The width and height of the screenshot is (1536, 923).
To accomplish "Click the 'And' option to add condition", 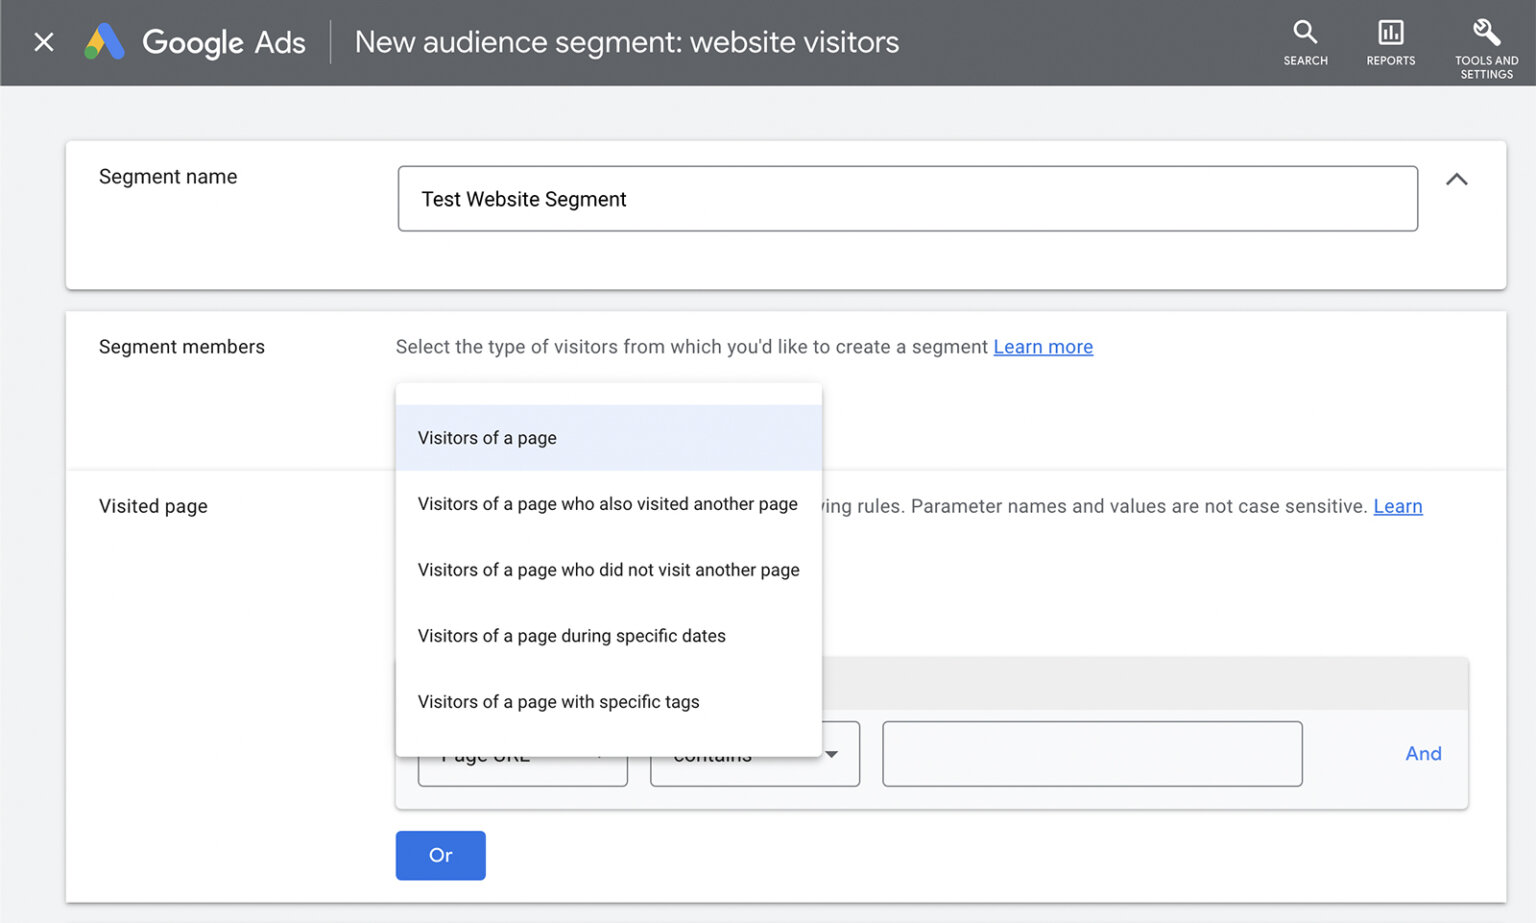I will coord(1424,753).
